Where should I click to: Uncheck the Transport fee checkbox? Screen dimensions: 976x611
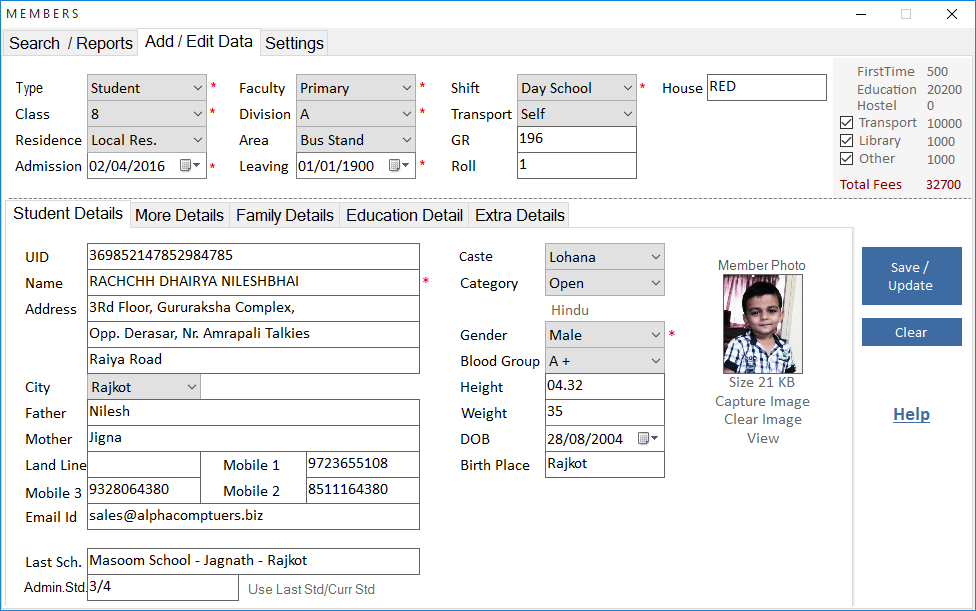coord(846,123)
